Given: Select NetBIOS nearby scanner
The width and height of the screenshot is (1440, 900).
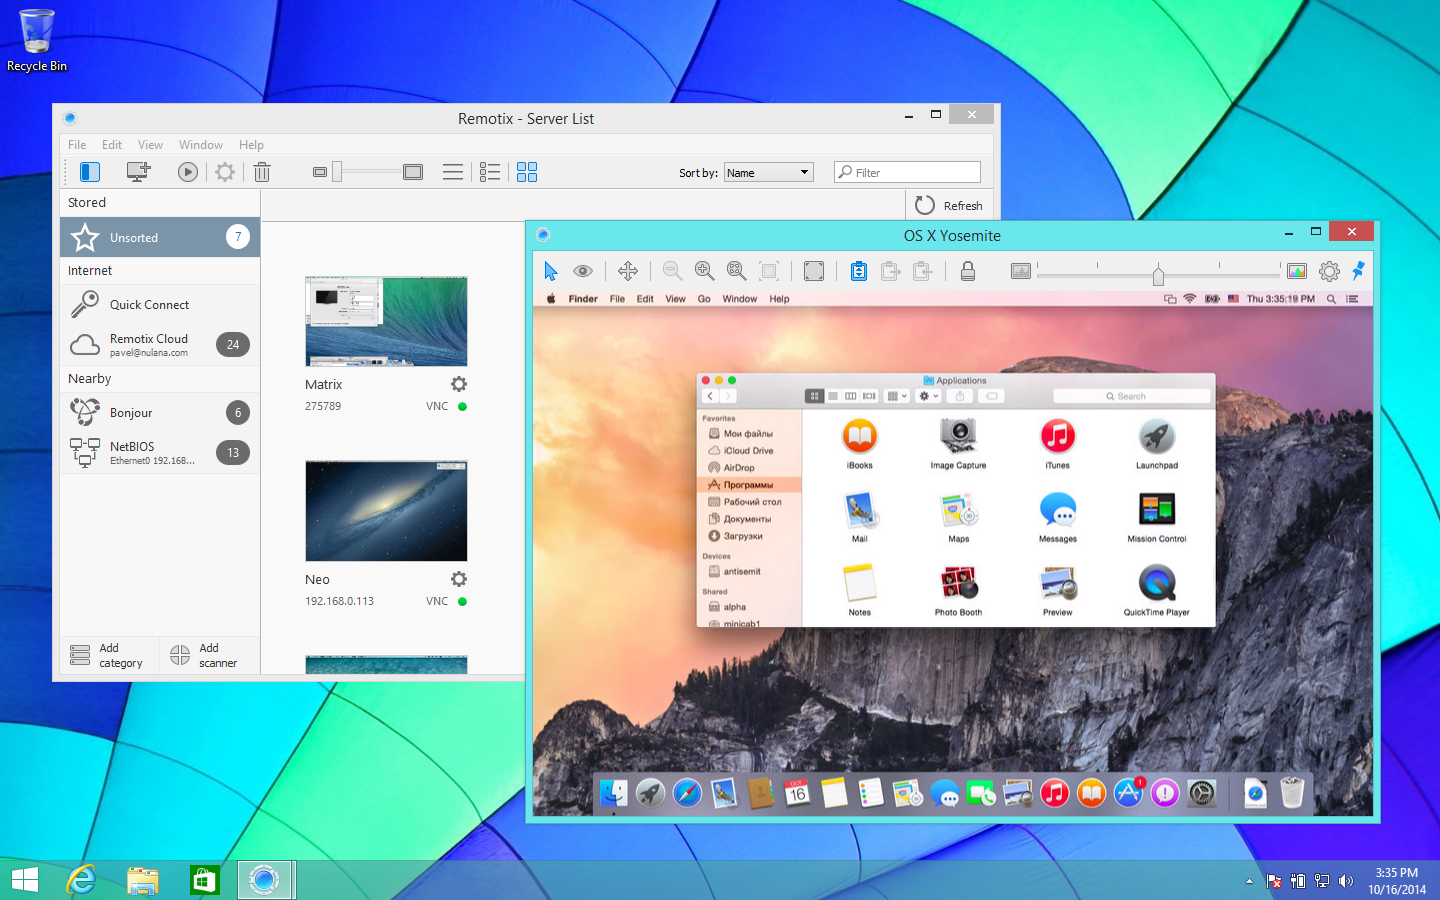Looking at the screenshot, I should [x=160, y=452].
